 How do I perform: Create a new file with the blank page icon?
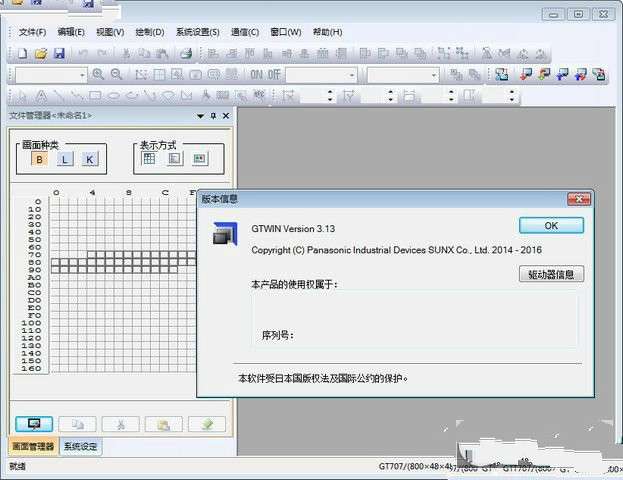pyautogui.click(x=22, y=53)
